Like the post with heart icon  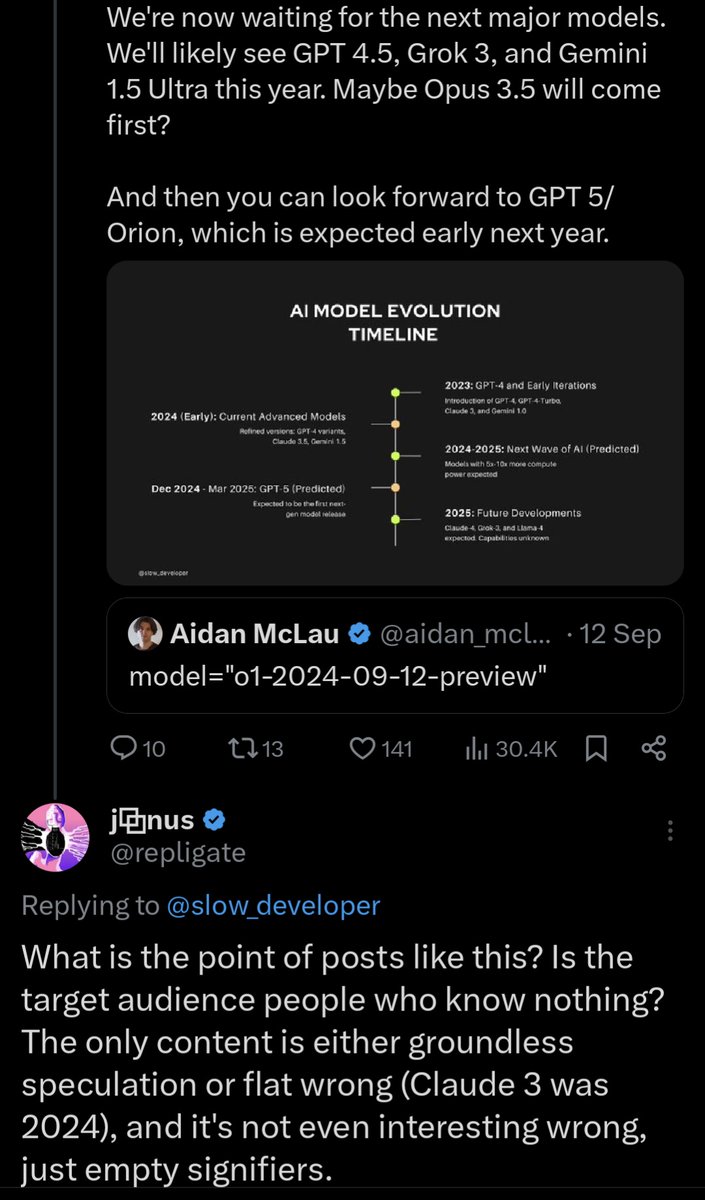click(x=362, y=748)
